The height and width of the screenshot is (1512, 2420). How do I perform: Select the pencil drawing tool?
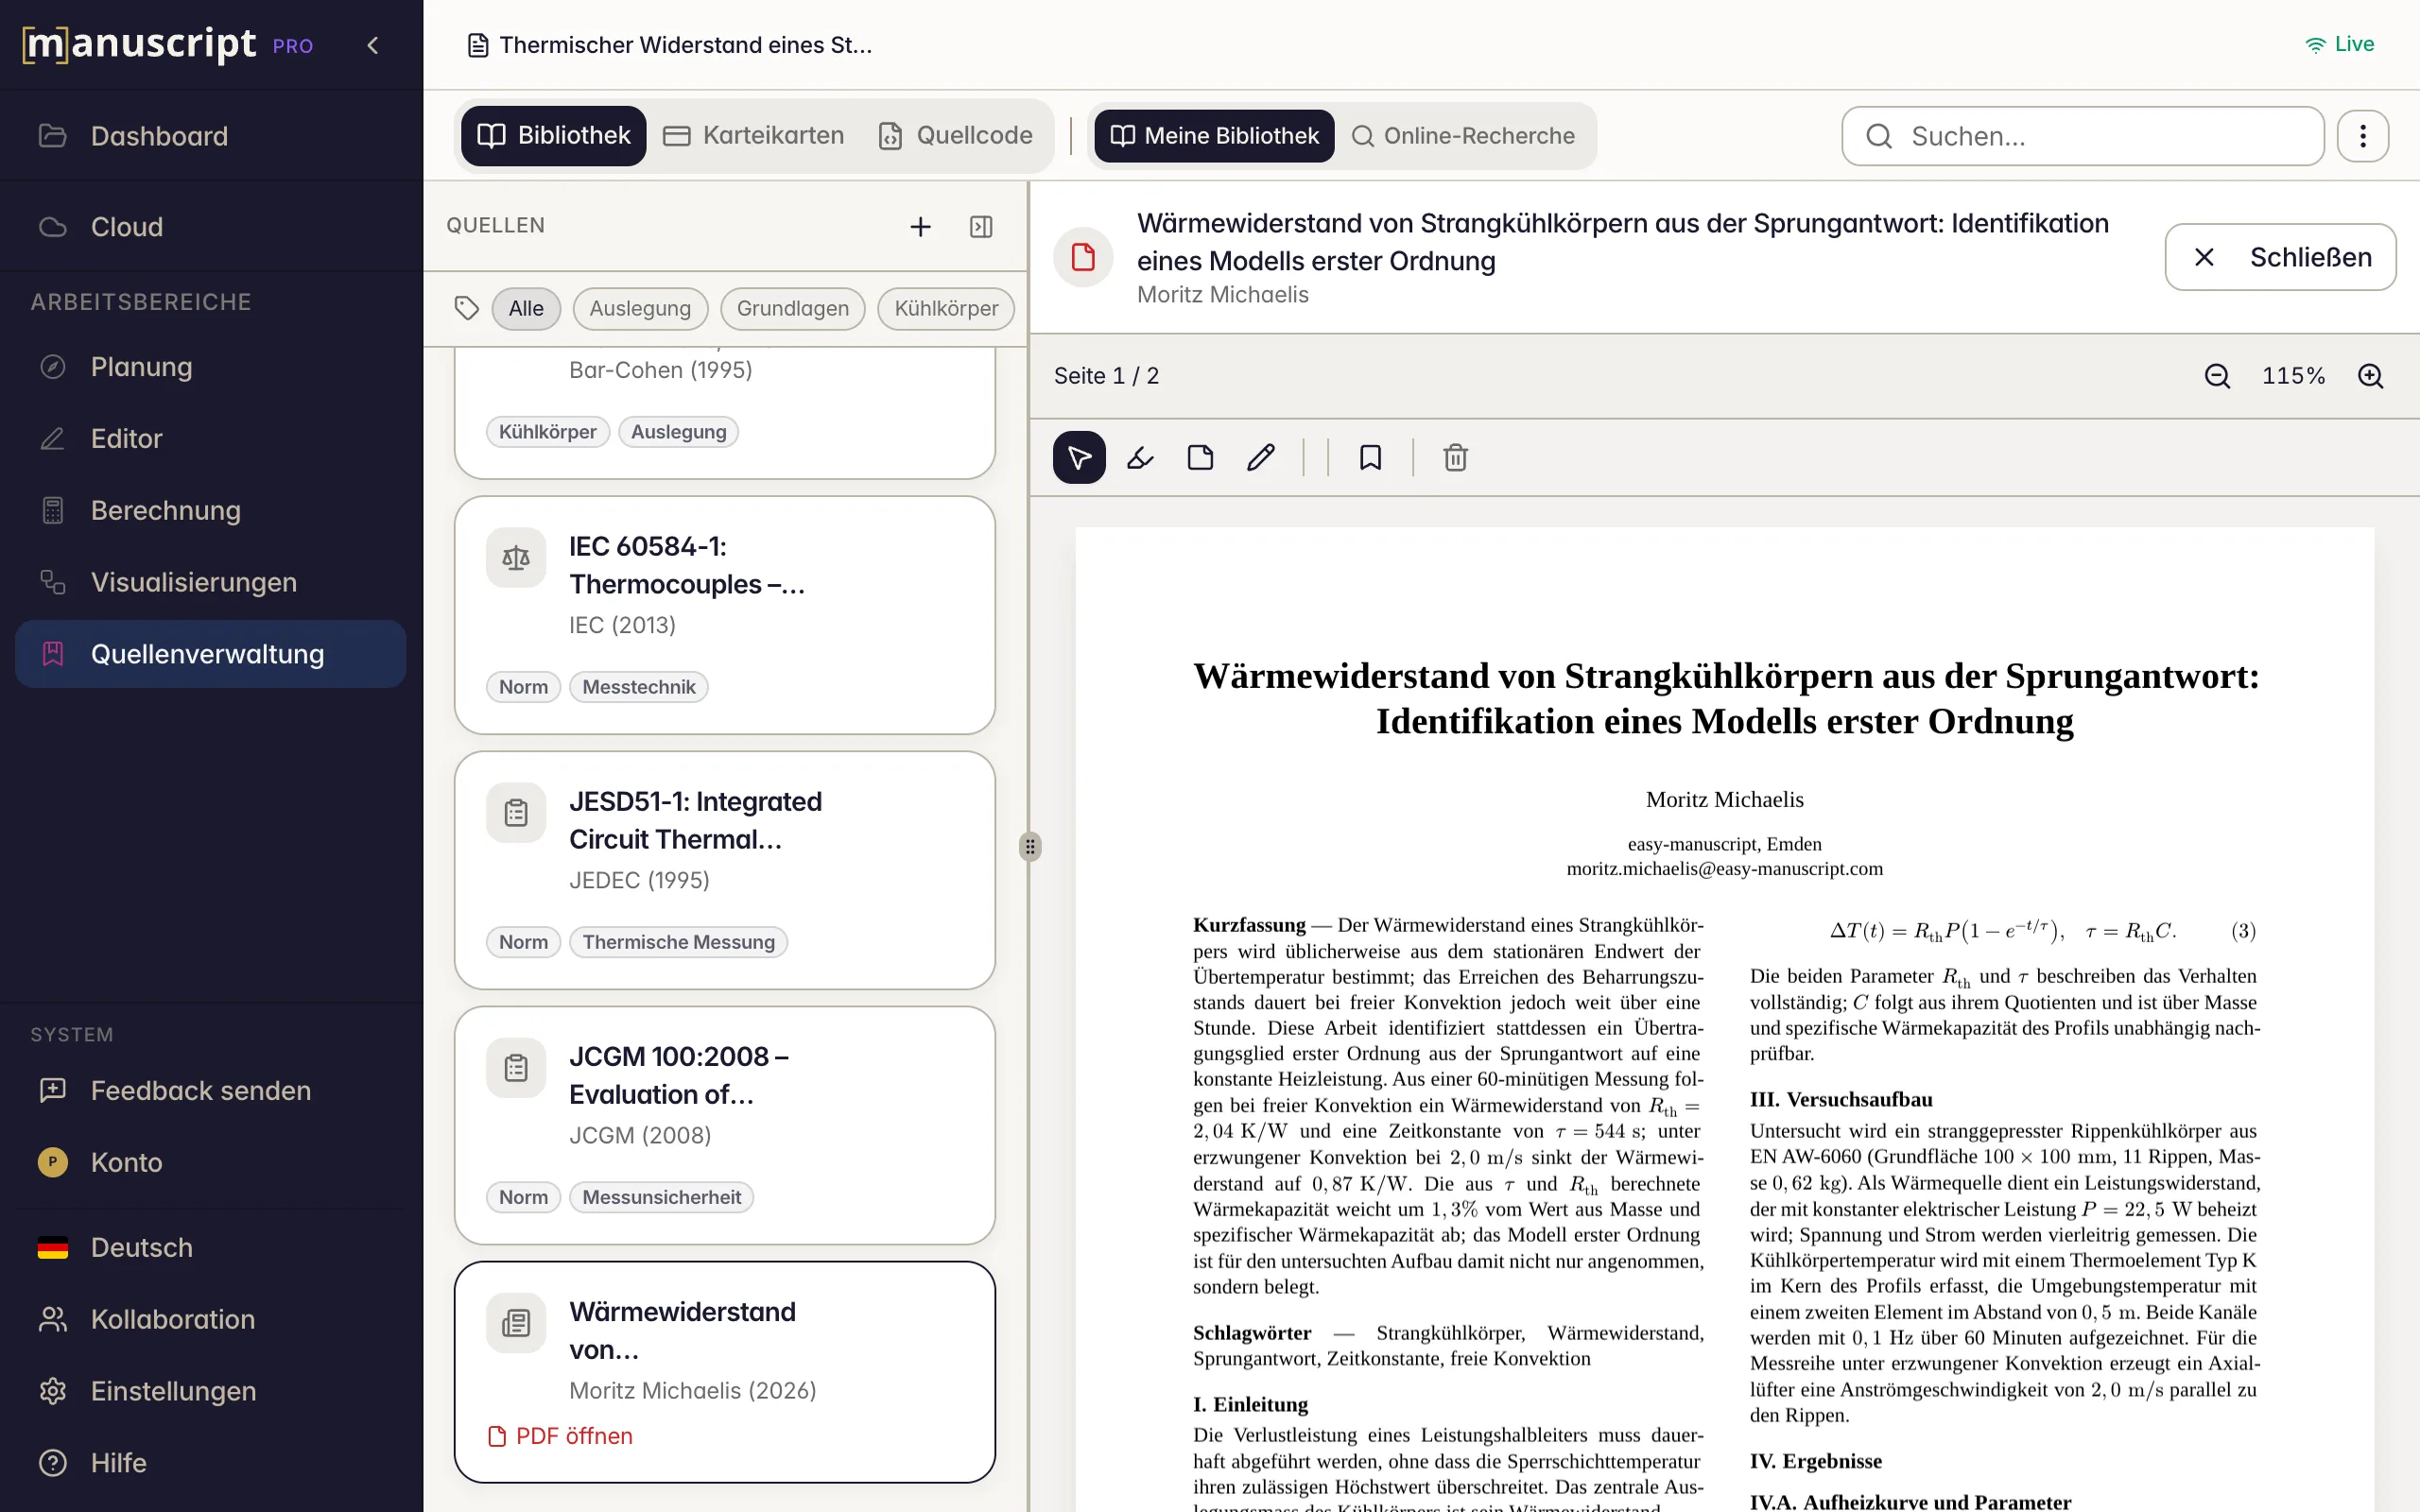[1261, 458]
